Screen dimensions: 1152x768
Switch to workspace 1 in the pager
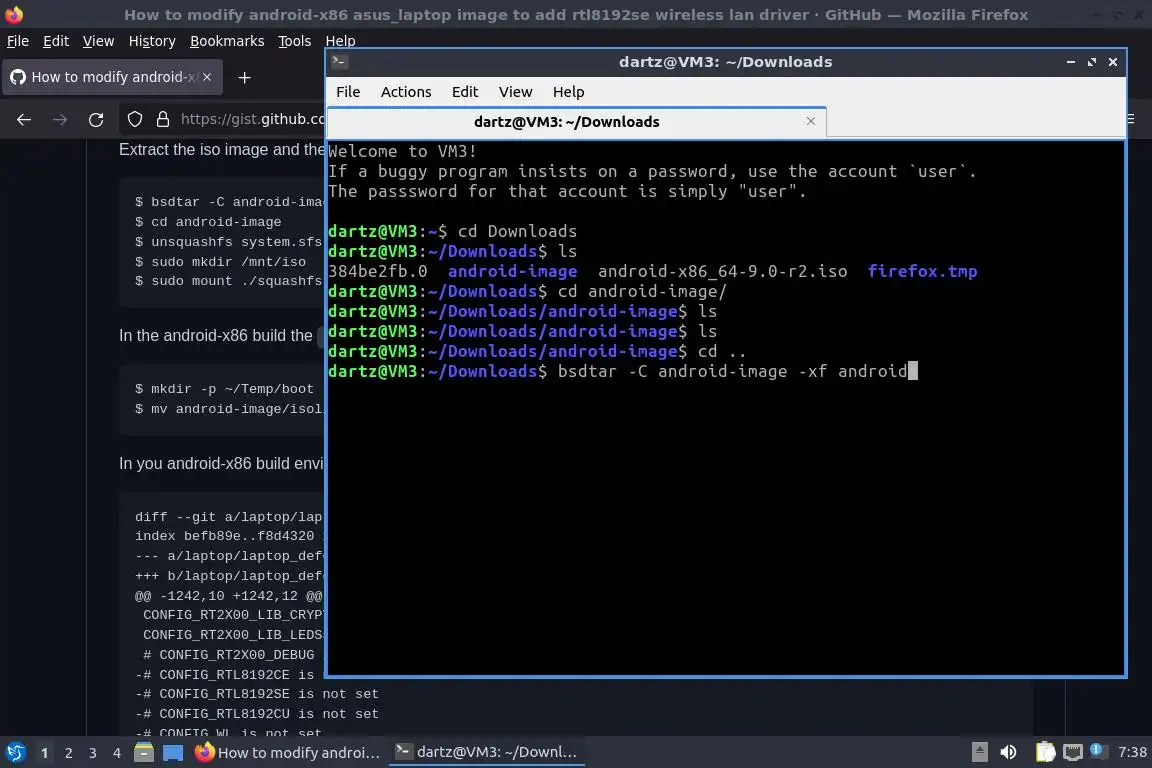45,753
